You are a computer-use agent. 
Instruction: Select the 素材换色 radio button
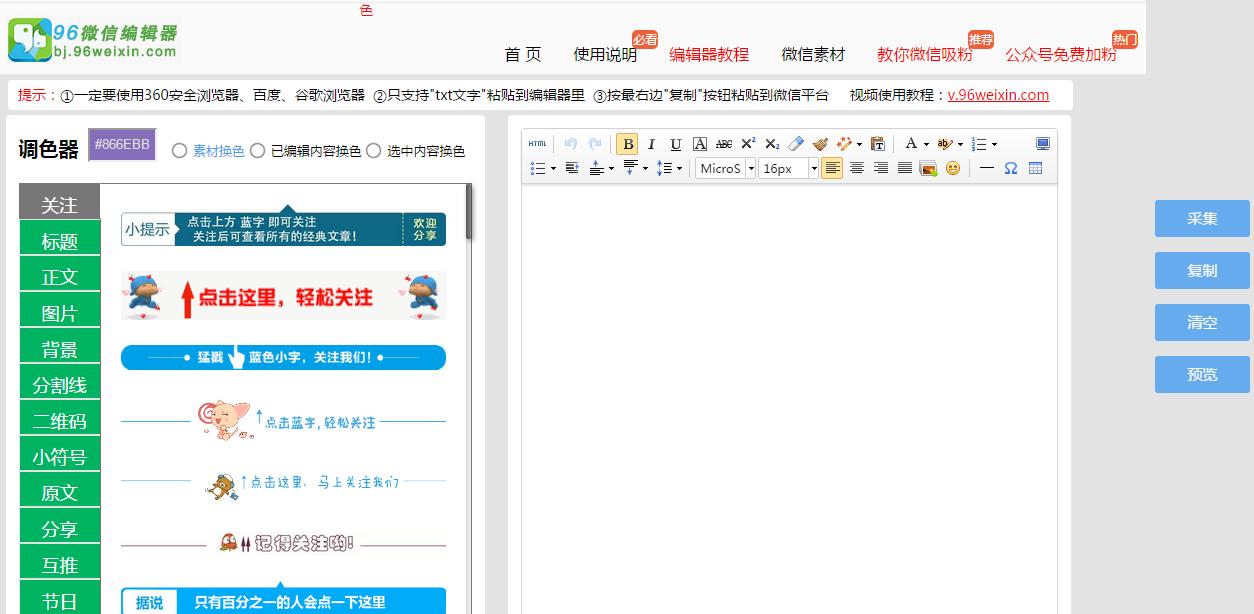pos(179,151)
